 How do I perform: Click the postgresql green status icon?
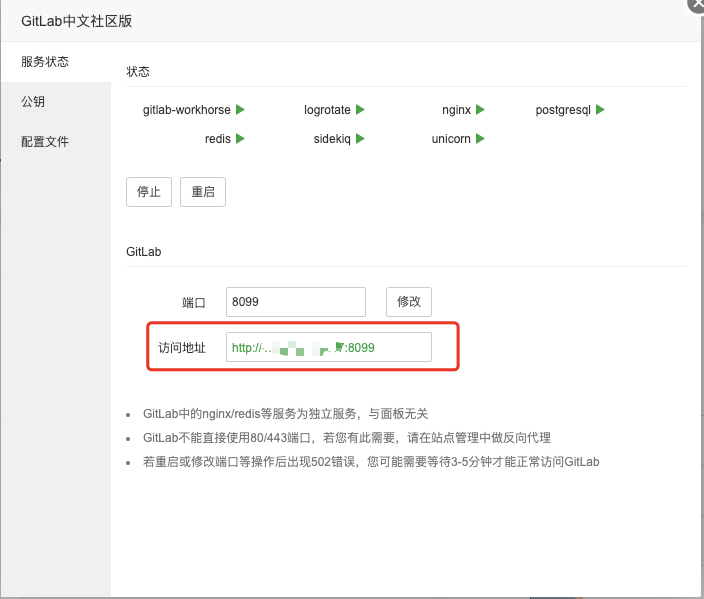[600, 110]
